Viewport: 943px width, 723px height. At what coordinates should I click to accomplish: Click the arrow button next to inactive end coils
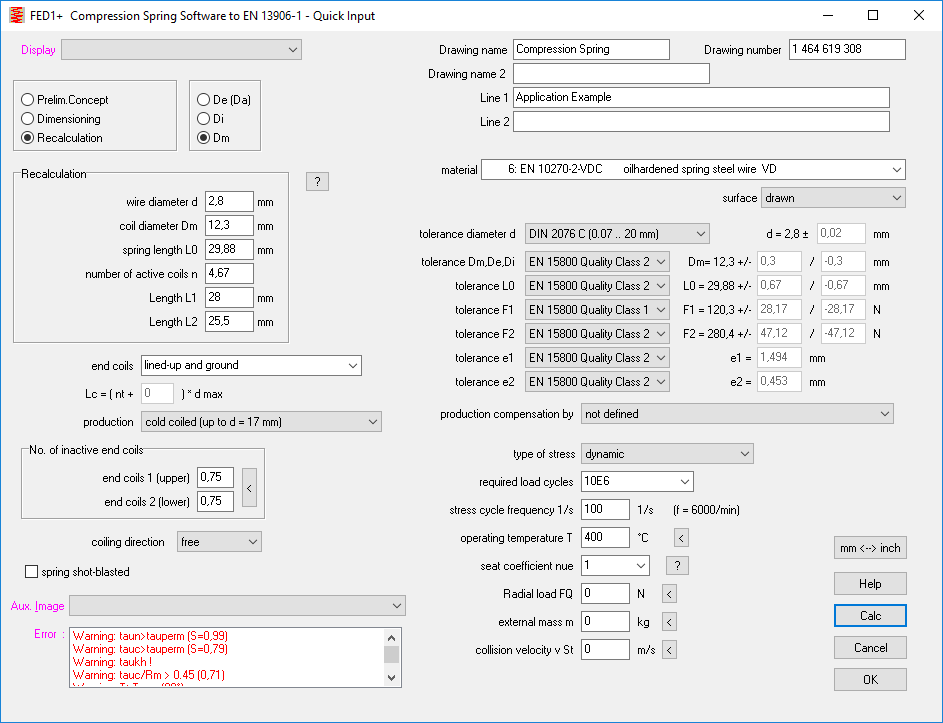[250, 490]
